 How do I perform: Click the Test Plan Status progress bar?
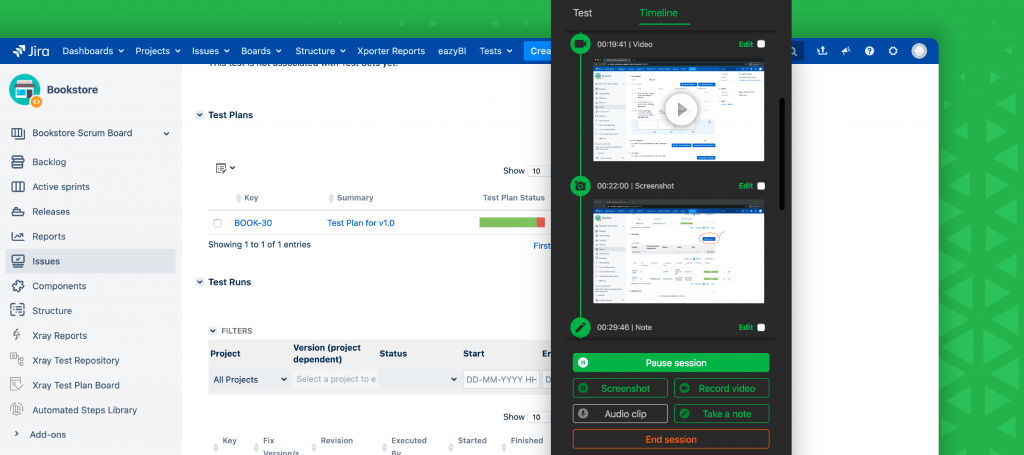click(x=512, y=223)
